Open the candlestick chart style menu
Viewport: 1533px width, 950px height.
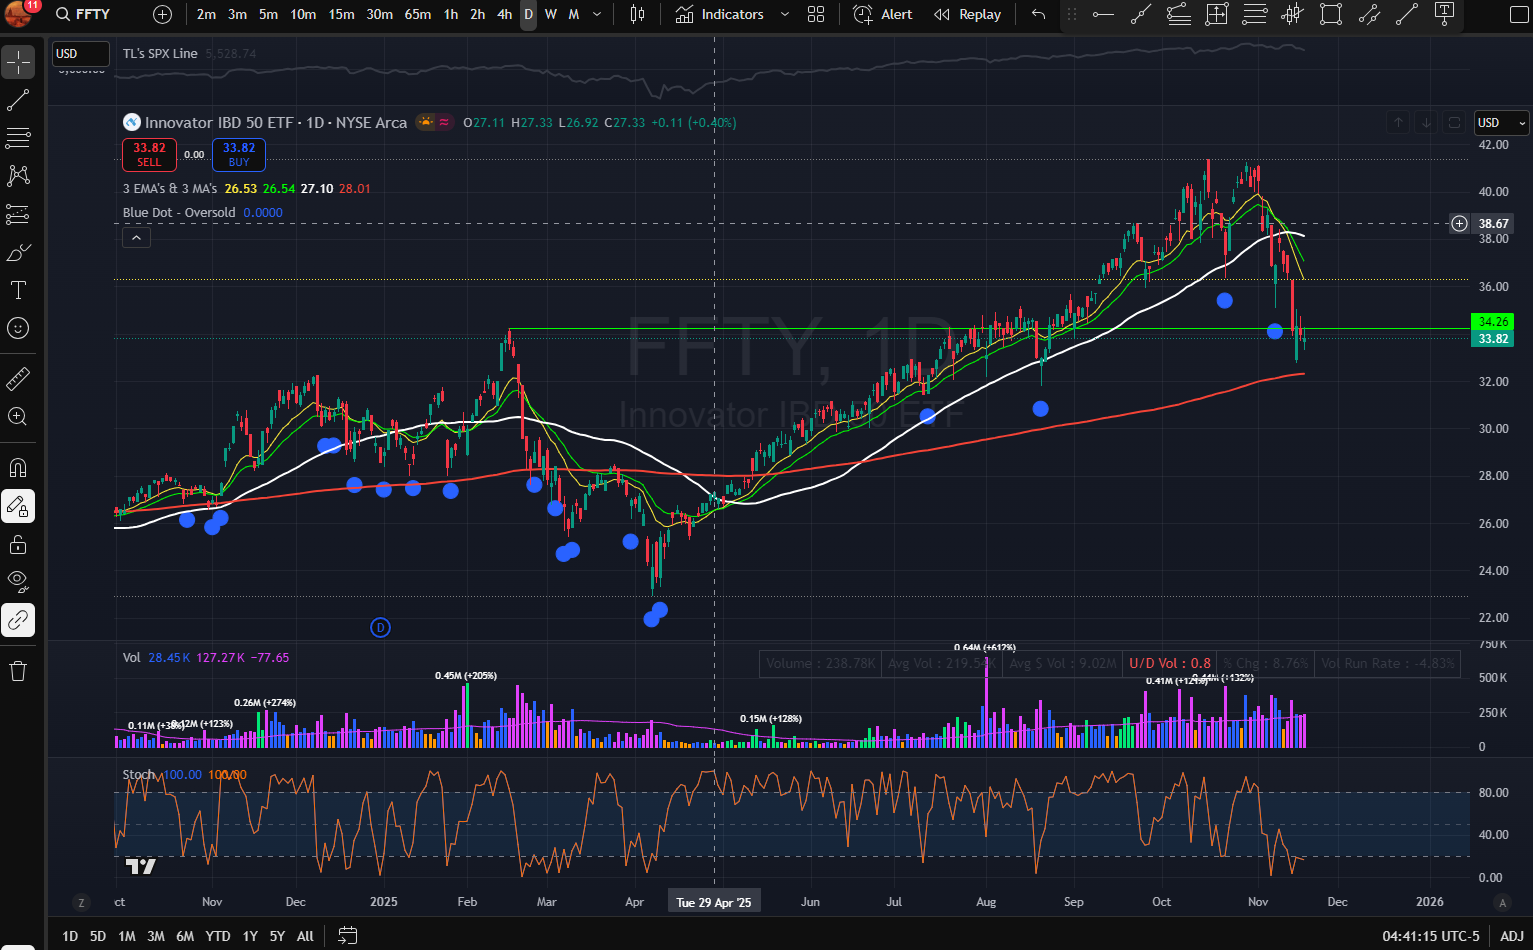637,14
